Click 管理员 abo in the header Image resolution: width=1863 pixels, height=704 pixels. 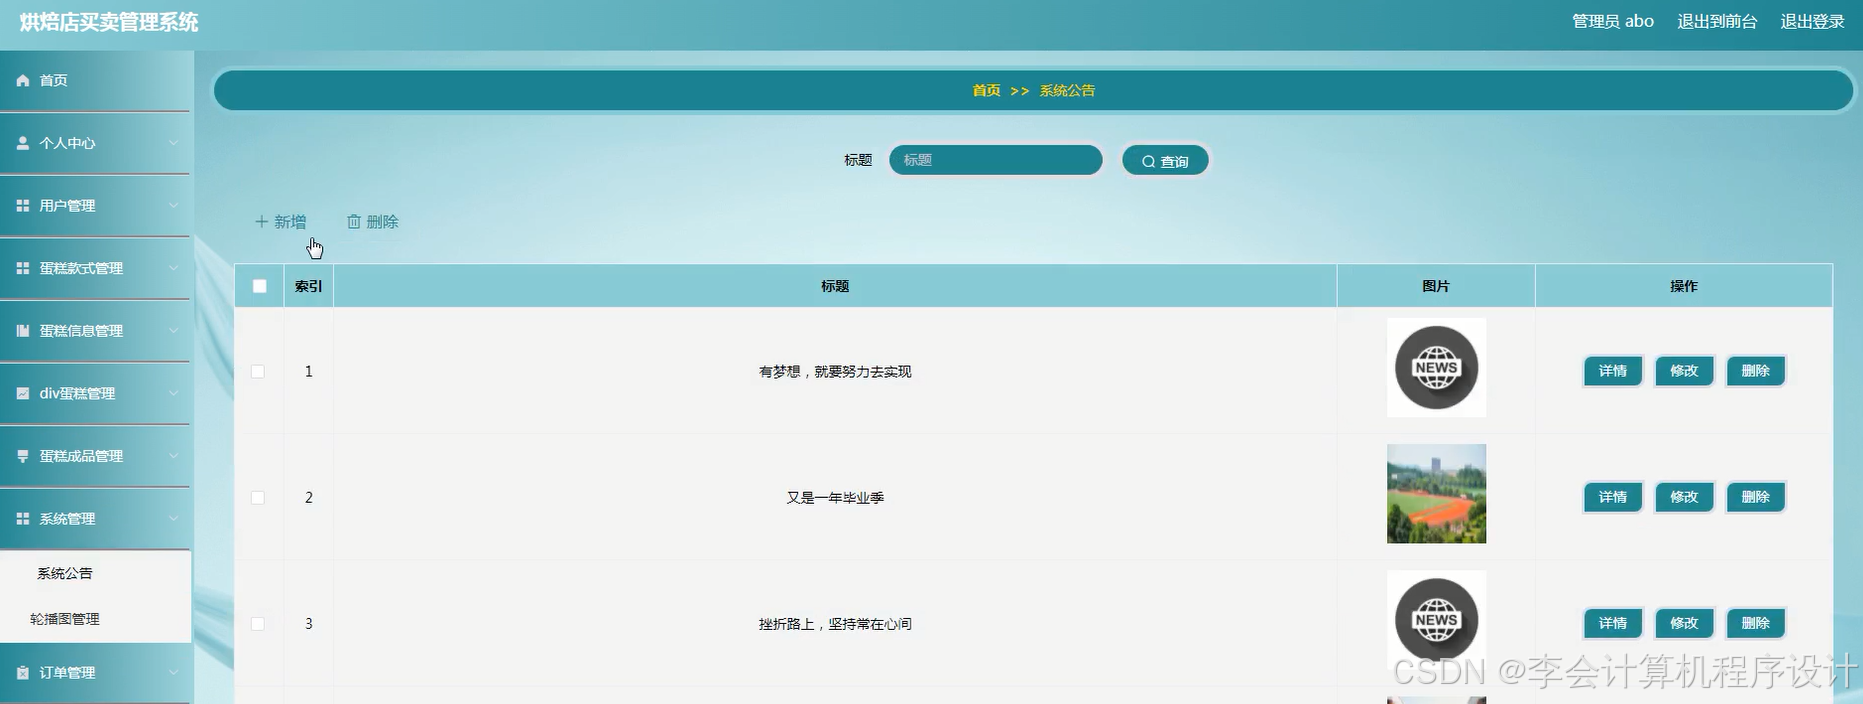click(x=1613, y=21)
